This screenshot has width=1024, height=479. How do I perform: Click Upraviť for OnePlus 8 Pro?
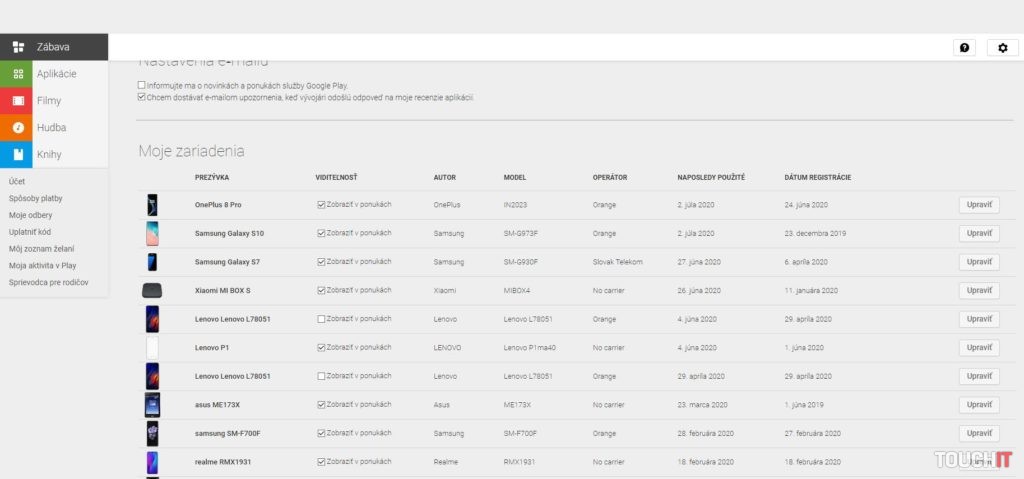[x=978, y=205]
